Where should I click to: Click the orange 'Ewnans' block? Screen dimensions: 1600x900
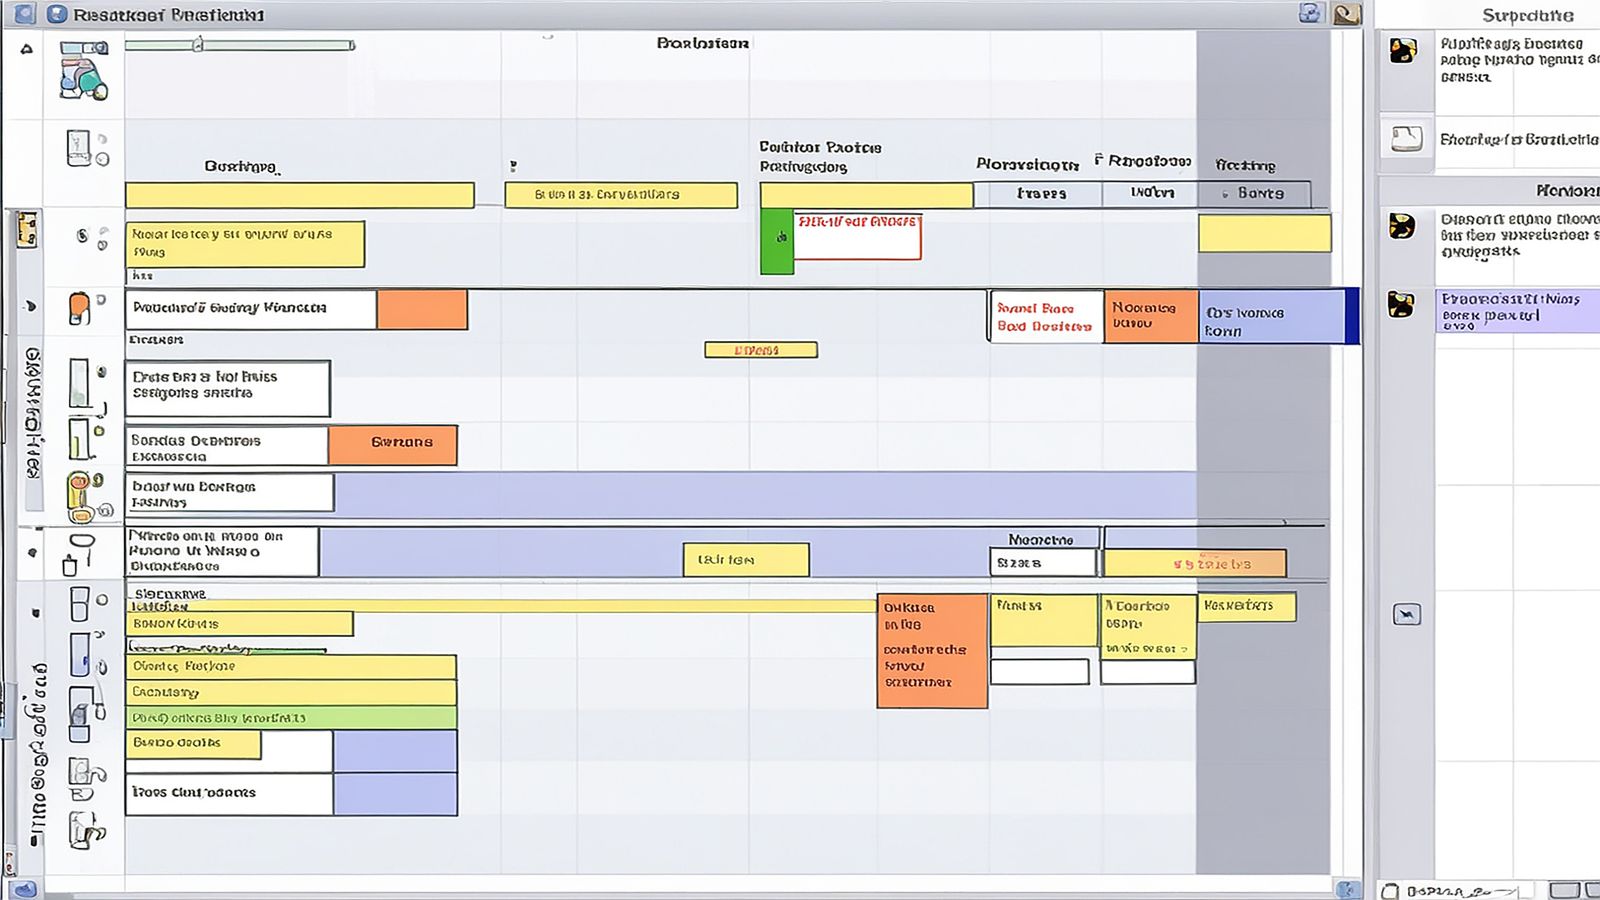pyautogui.click(x=393, y=443)
